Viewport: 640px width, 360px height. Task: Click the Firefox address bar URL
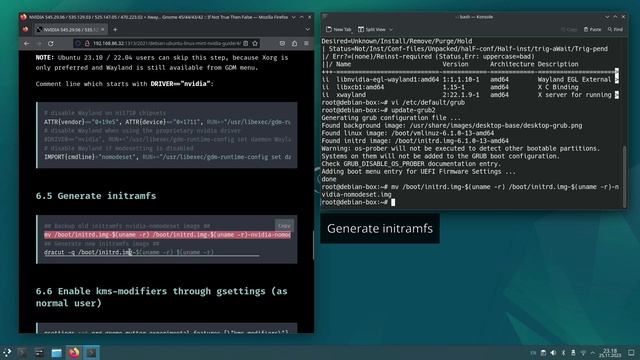click(167, 43)
